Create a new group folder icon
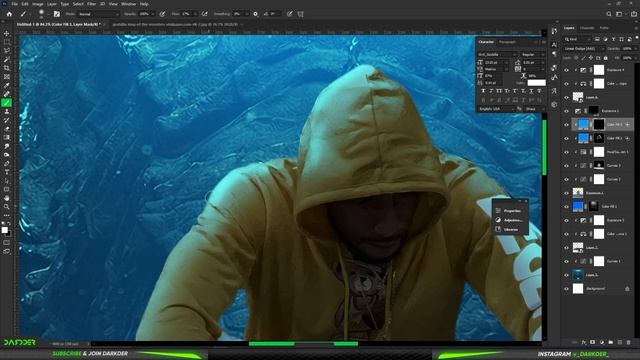Viewport: 640px width, 360px height. pos(611,342)
